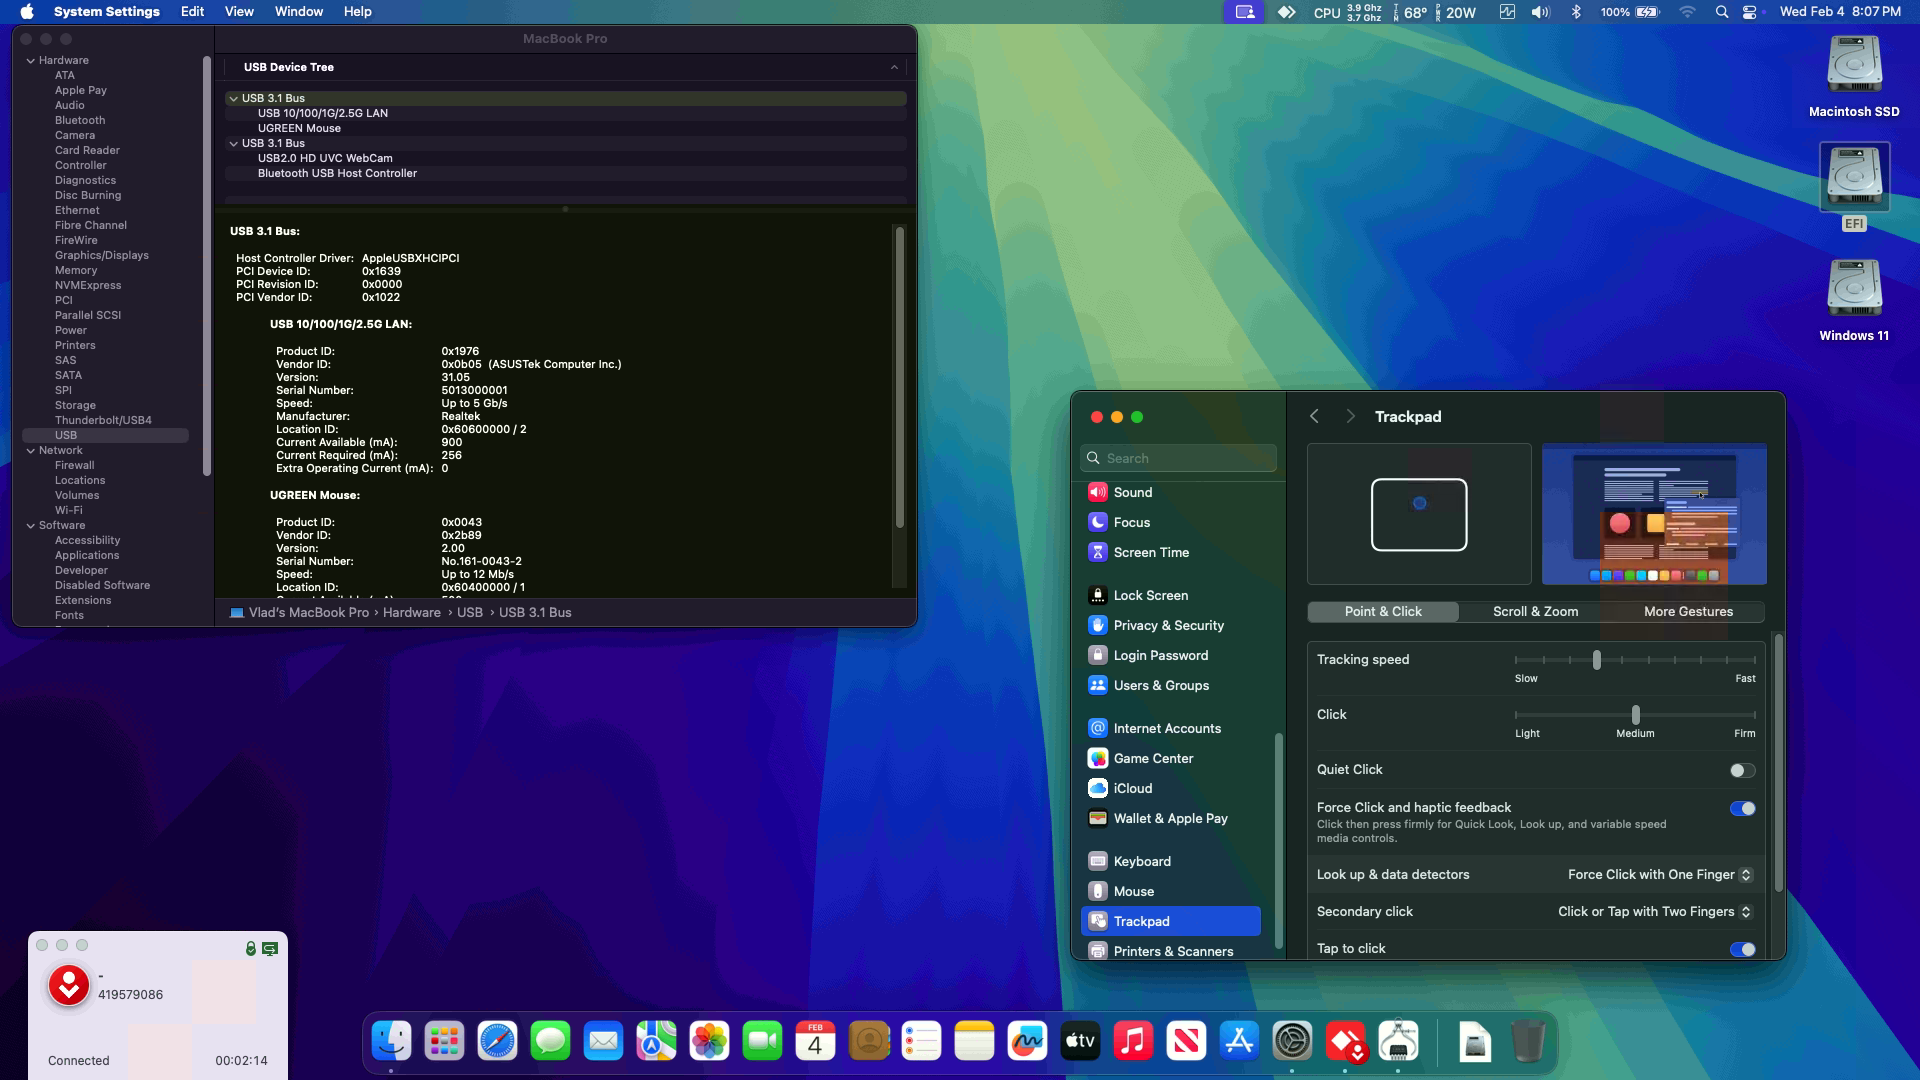Viewport: 1920px width, 1080px height.
Task: Open Messages from the Dock
Action: pyautogui.click(x=550, y=1041)
